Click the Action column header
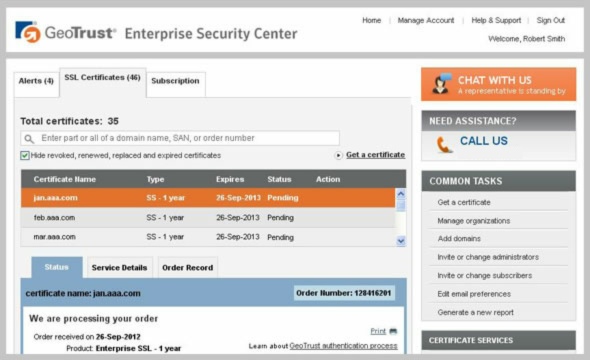The height and width of the screenshot is (360, 590). tap(328, 179)
